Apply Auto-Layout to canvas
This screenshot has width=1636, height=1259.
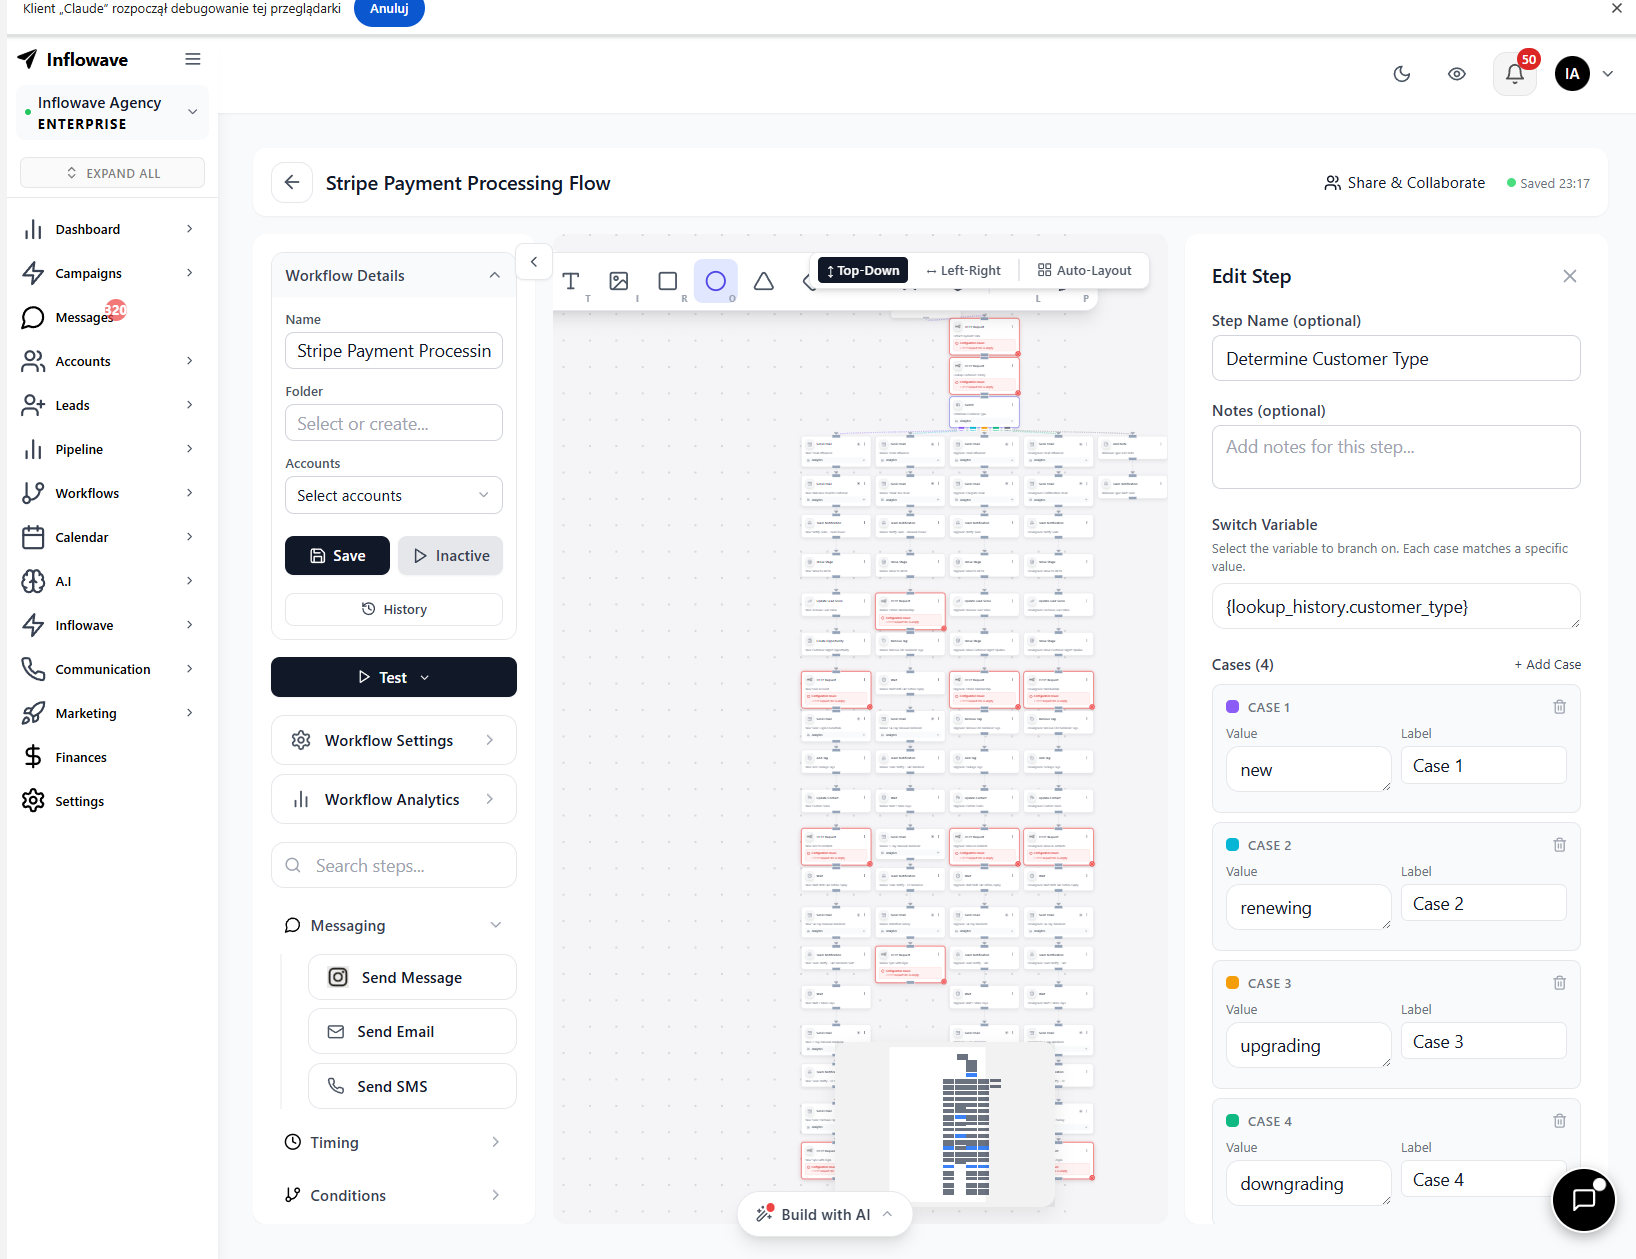click(x=1085, y=270)
